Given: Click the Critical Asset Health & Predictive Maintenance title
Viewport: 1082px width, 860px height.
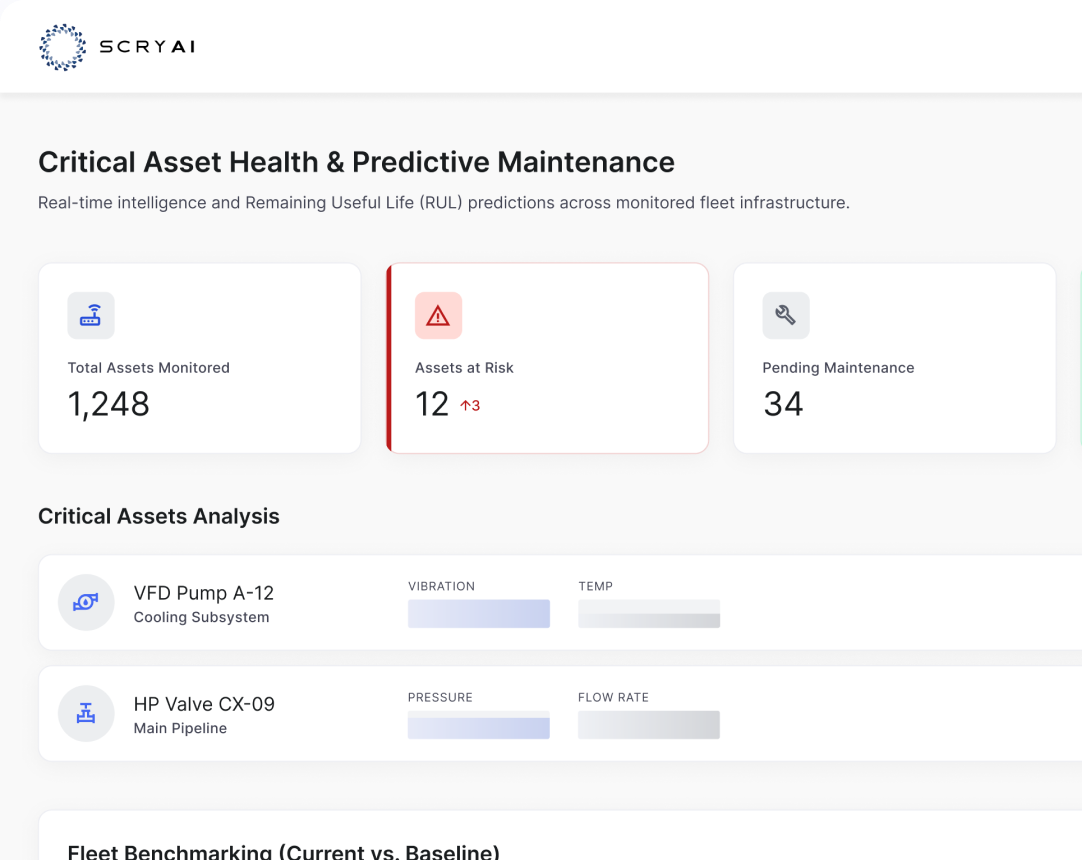Looking at the screenshot, I should pos(356,162).
